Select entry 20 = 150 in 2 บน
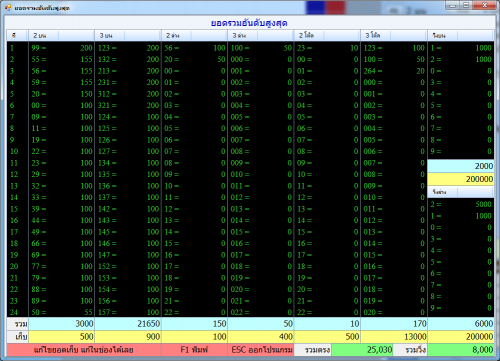The height and width of the screenshot is (361, 500). [62, 94]
